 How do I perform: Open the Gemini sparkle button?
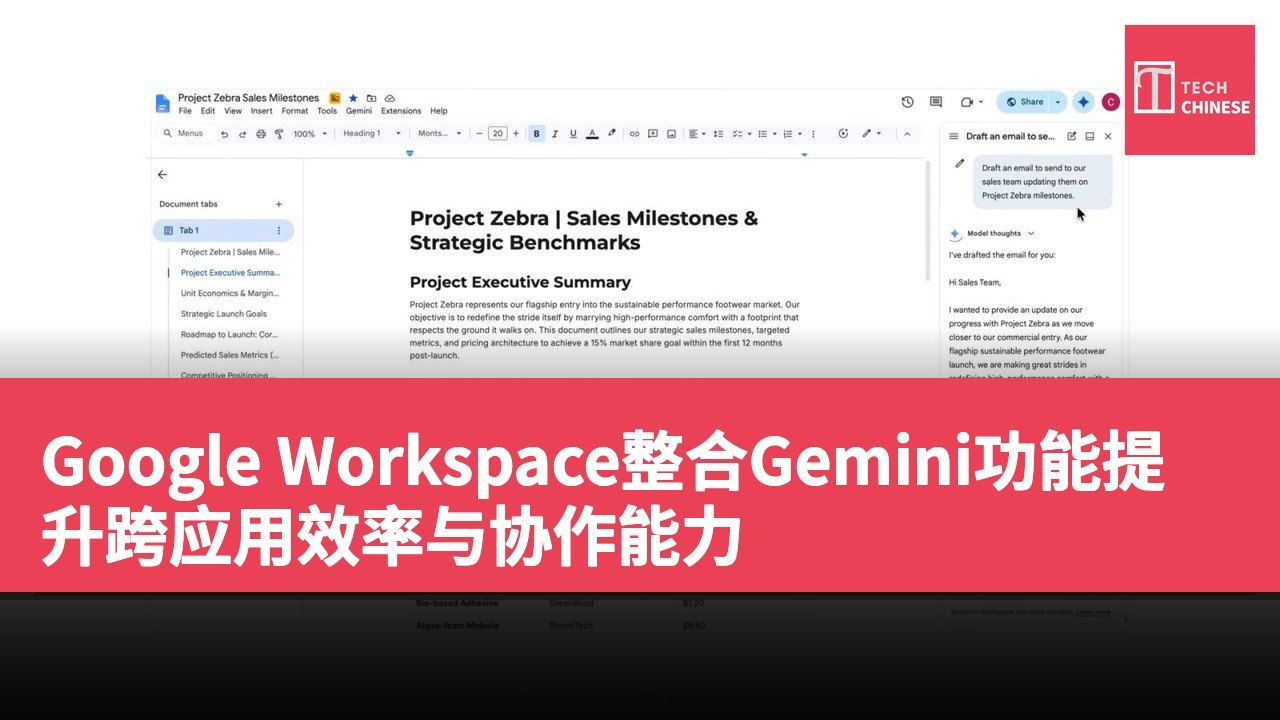pos(1083,102)
